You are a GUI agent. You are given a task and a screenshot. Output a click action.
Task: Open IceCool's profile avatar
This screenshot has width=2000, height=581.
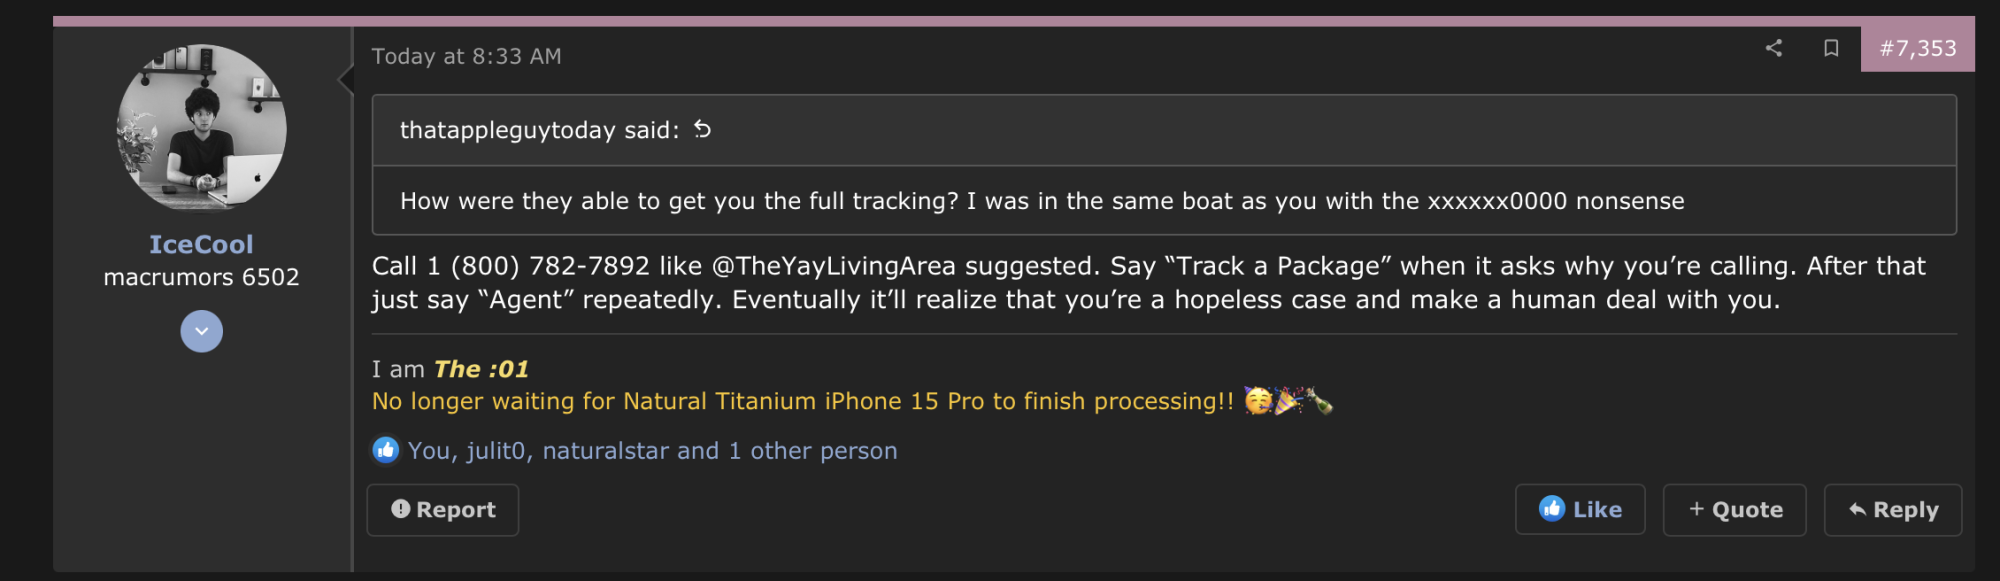click(201, 128)
